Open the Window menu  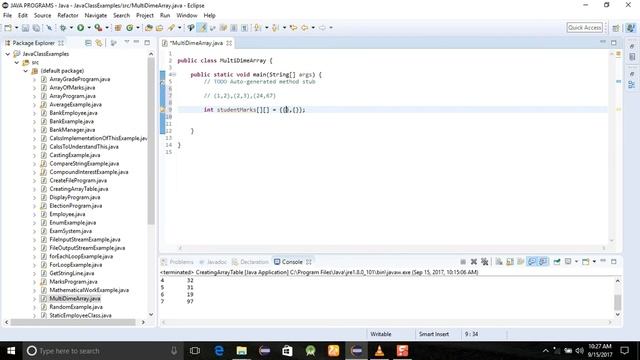pyautogui.click(x=187, y=16)
